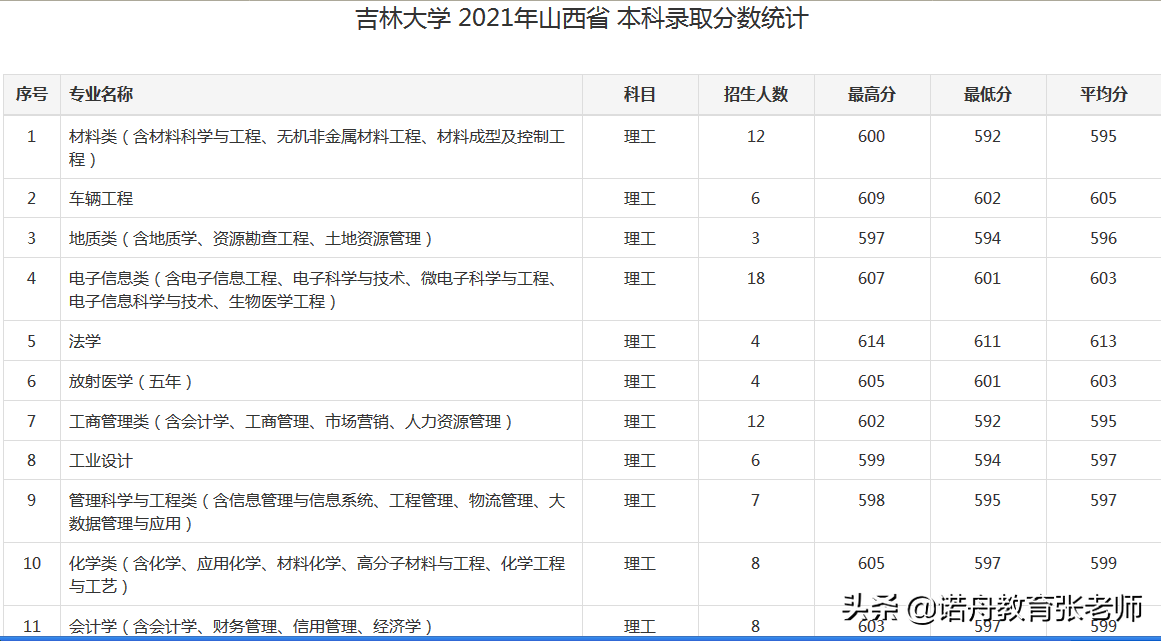Viewport: 1161px width, 641px height.
Task: Click lowest score 597 for 化学类
Action: coord(987,563)
